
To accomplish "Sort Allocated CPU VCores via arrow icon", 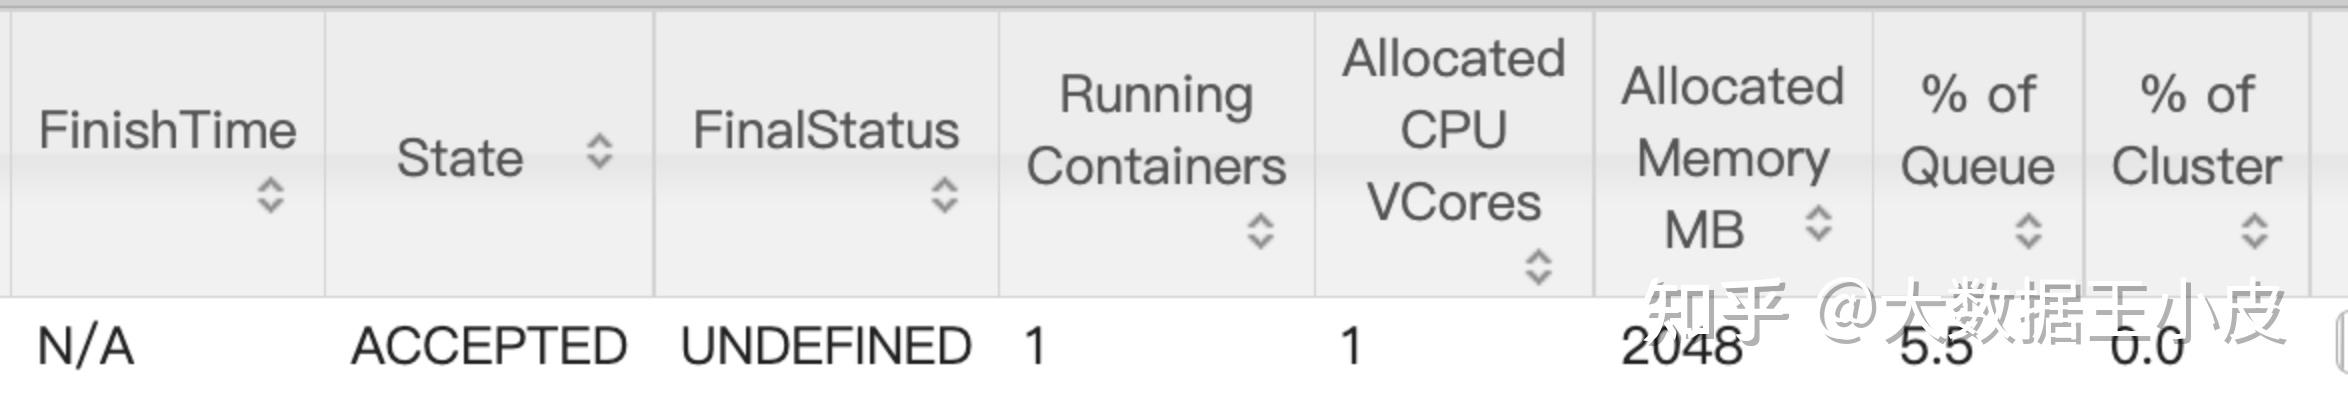I will 1538,267.
